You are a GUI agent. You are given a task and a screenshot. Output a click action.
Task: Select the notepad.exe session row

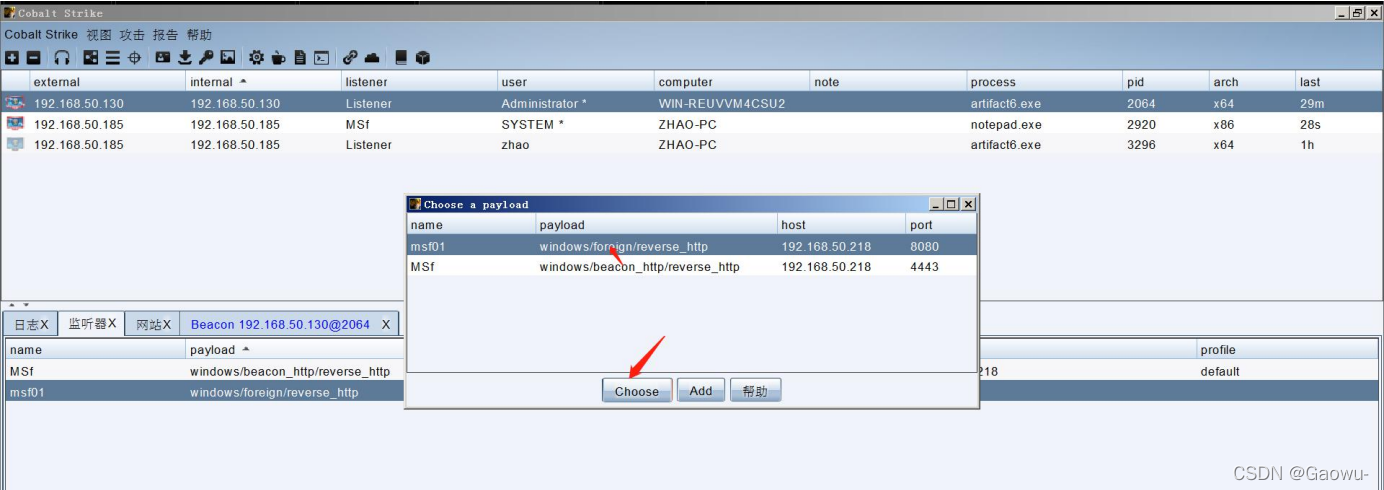(692, 124)
